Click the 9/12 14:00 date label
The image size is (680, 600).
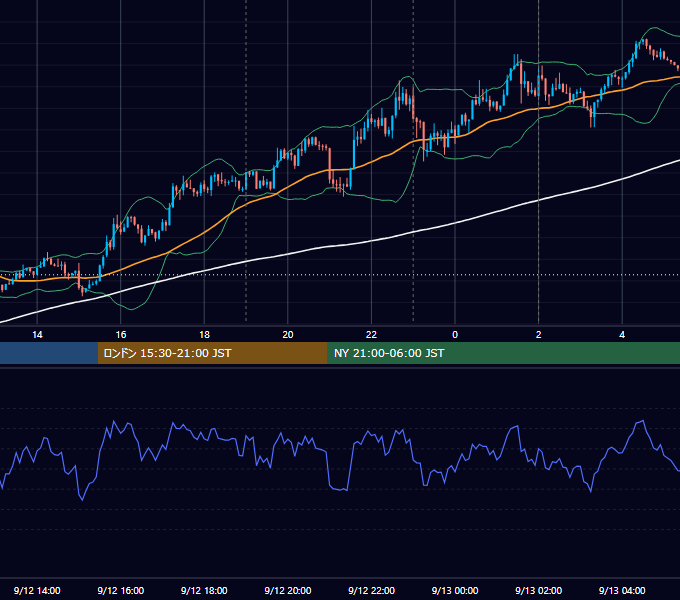tap(37, 590)
